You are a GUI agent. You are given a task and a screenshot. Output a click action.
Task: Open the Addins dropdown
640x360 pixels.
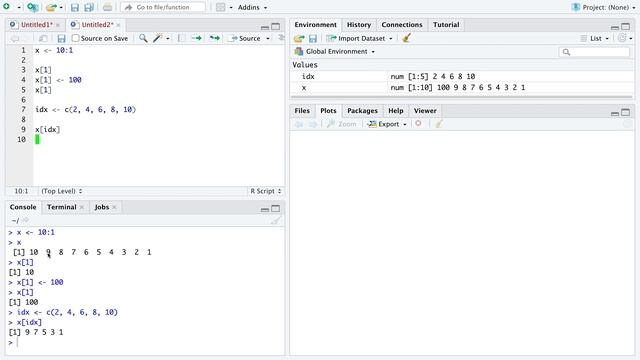[x=252, y=7]
